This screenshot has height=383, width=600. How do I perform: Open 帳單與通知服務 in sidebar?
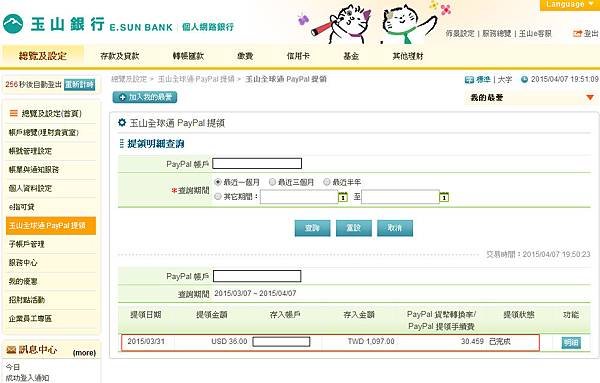pyautogui.click(x=34, y=169)
